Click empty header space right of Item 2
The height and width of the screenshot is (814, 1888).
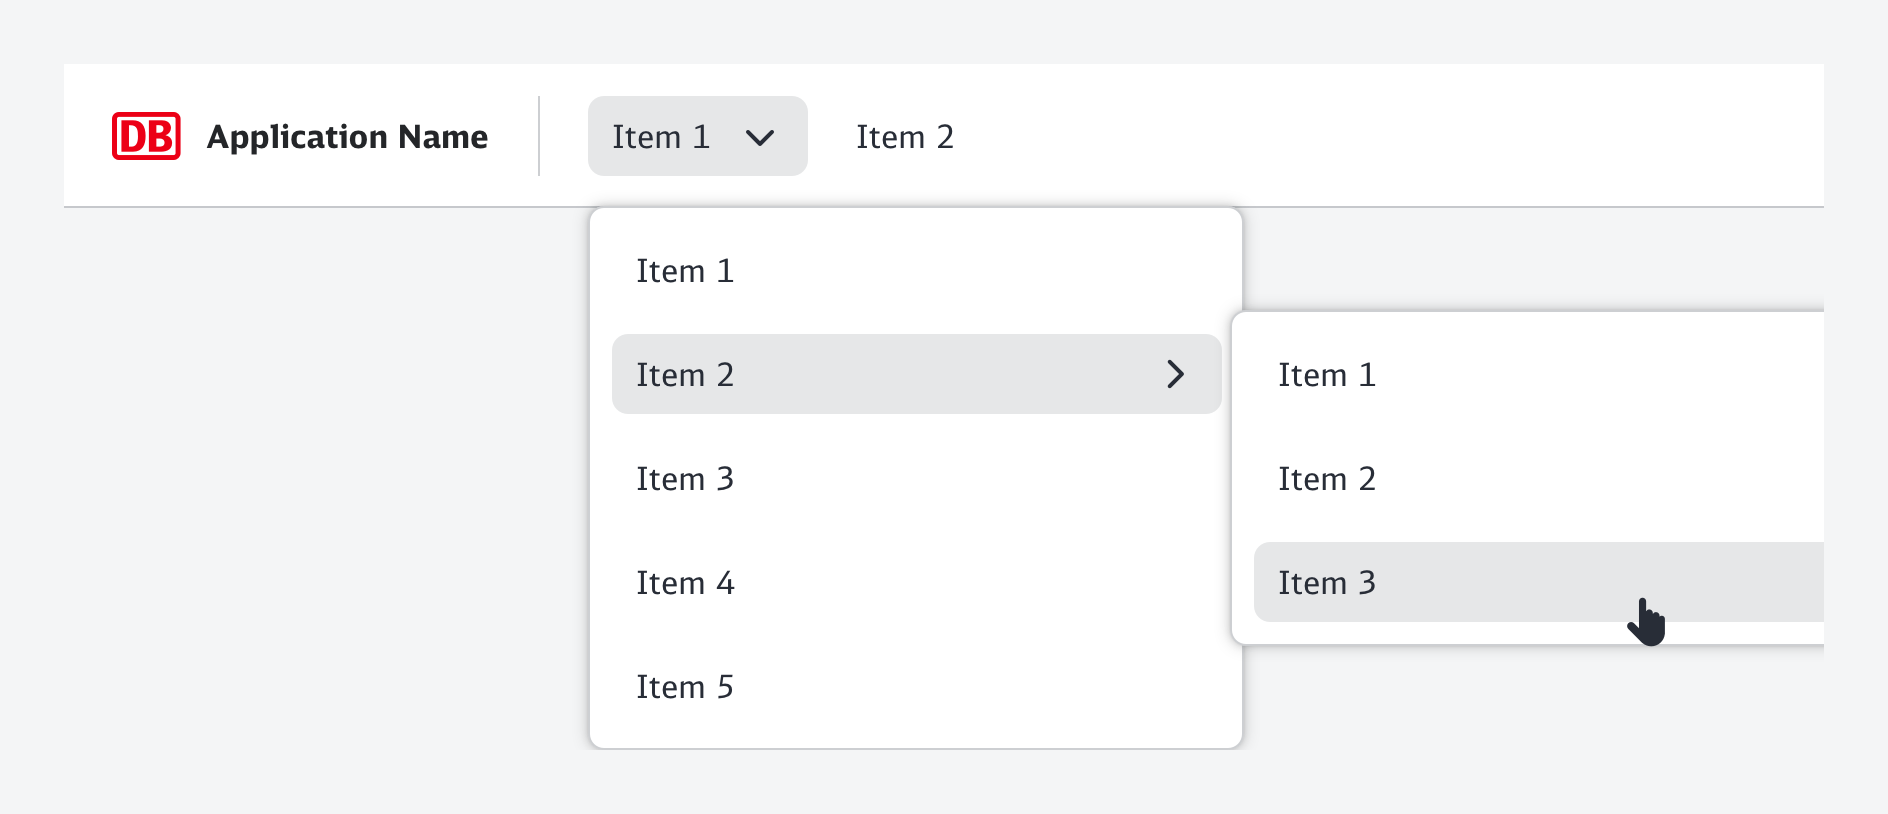1400,136
